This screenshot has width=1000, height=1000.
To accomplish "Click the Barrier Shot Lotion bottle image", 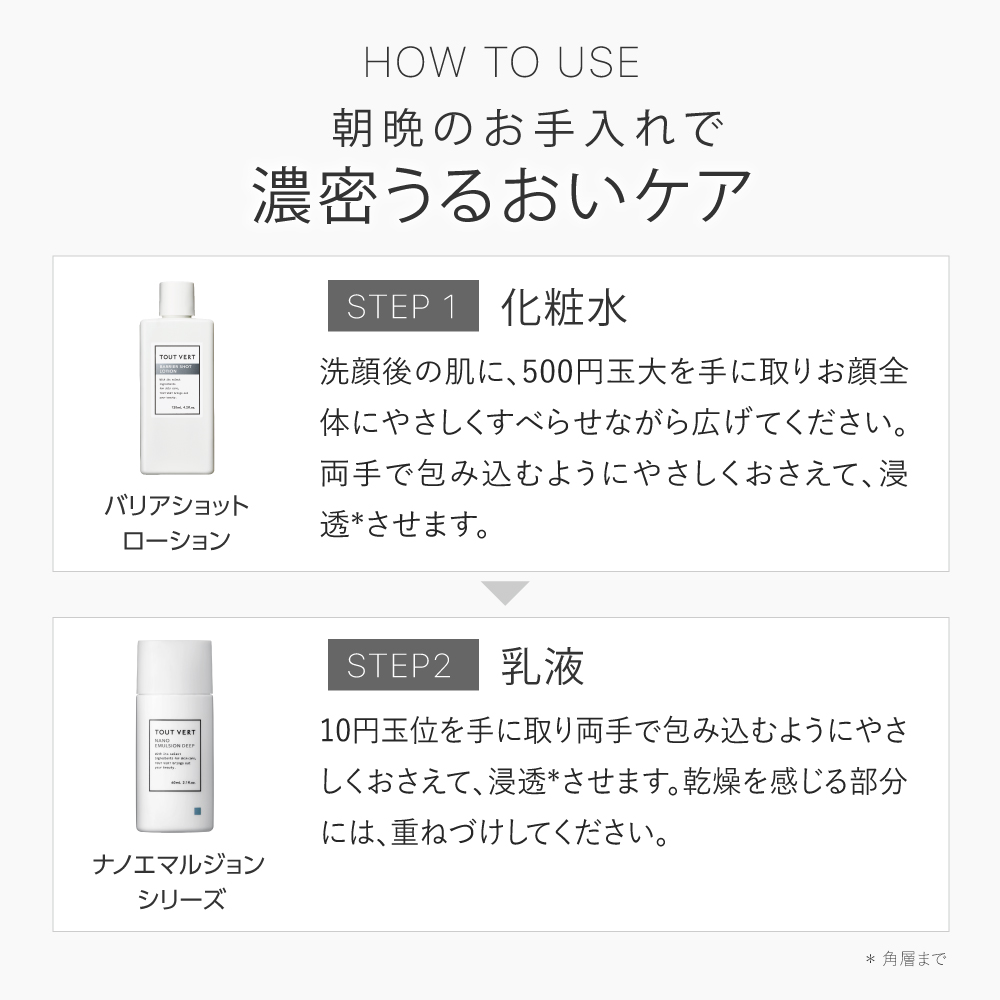I will click(177, 378).
